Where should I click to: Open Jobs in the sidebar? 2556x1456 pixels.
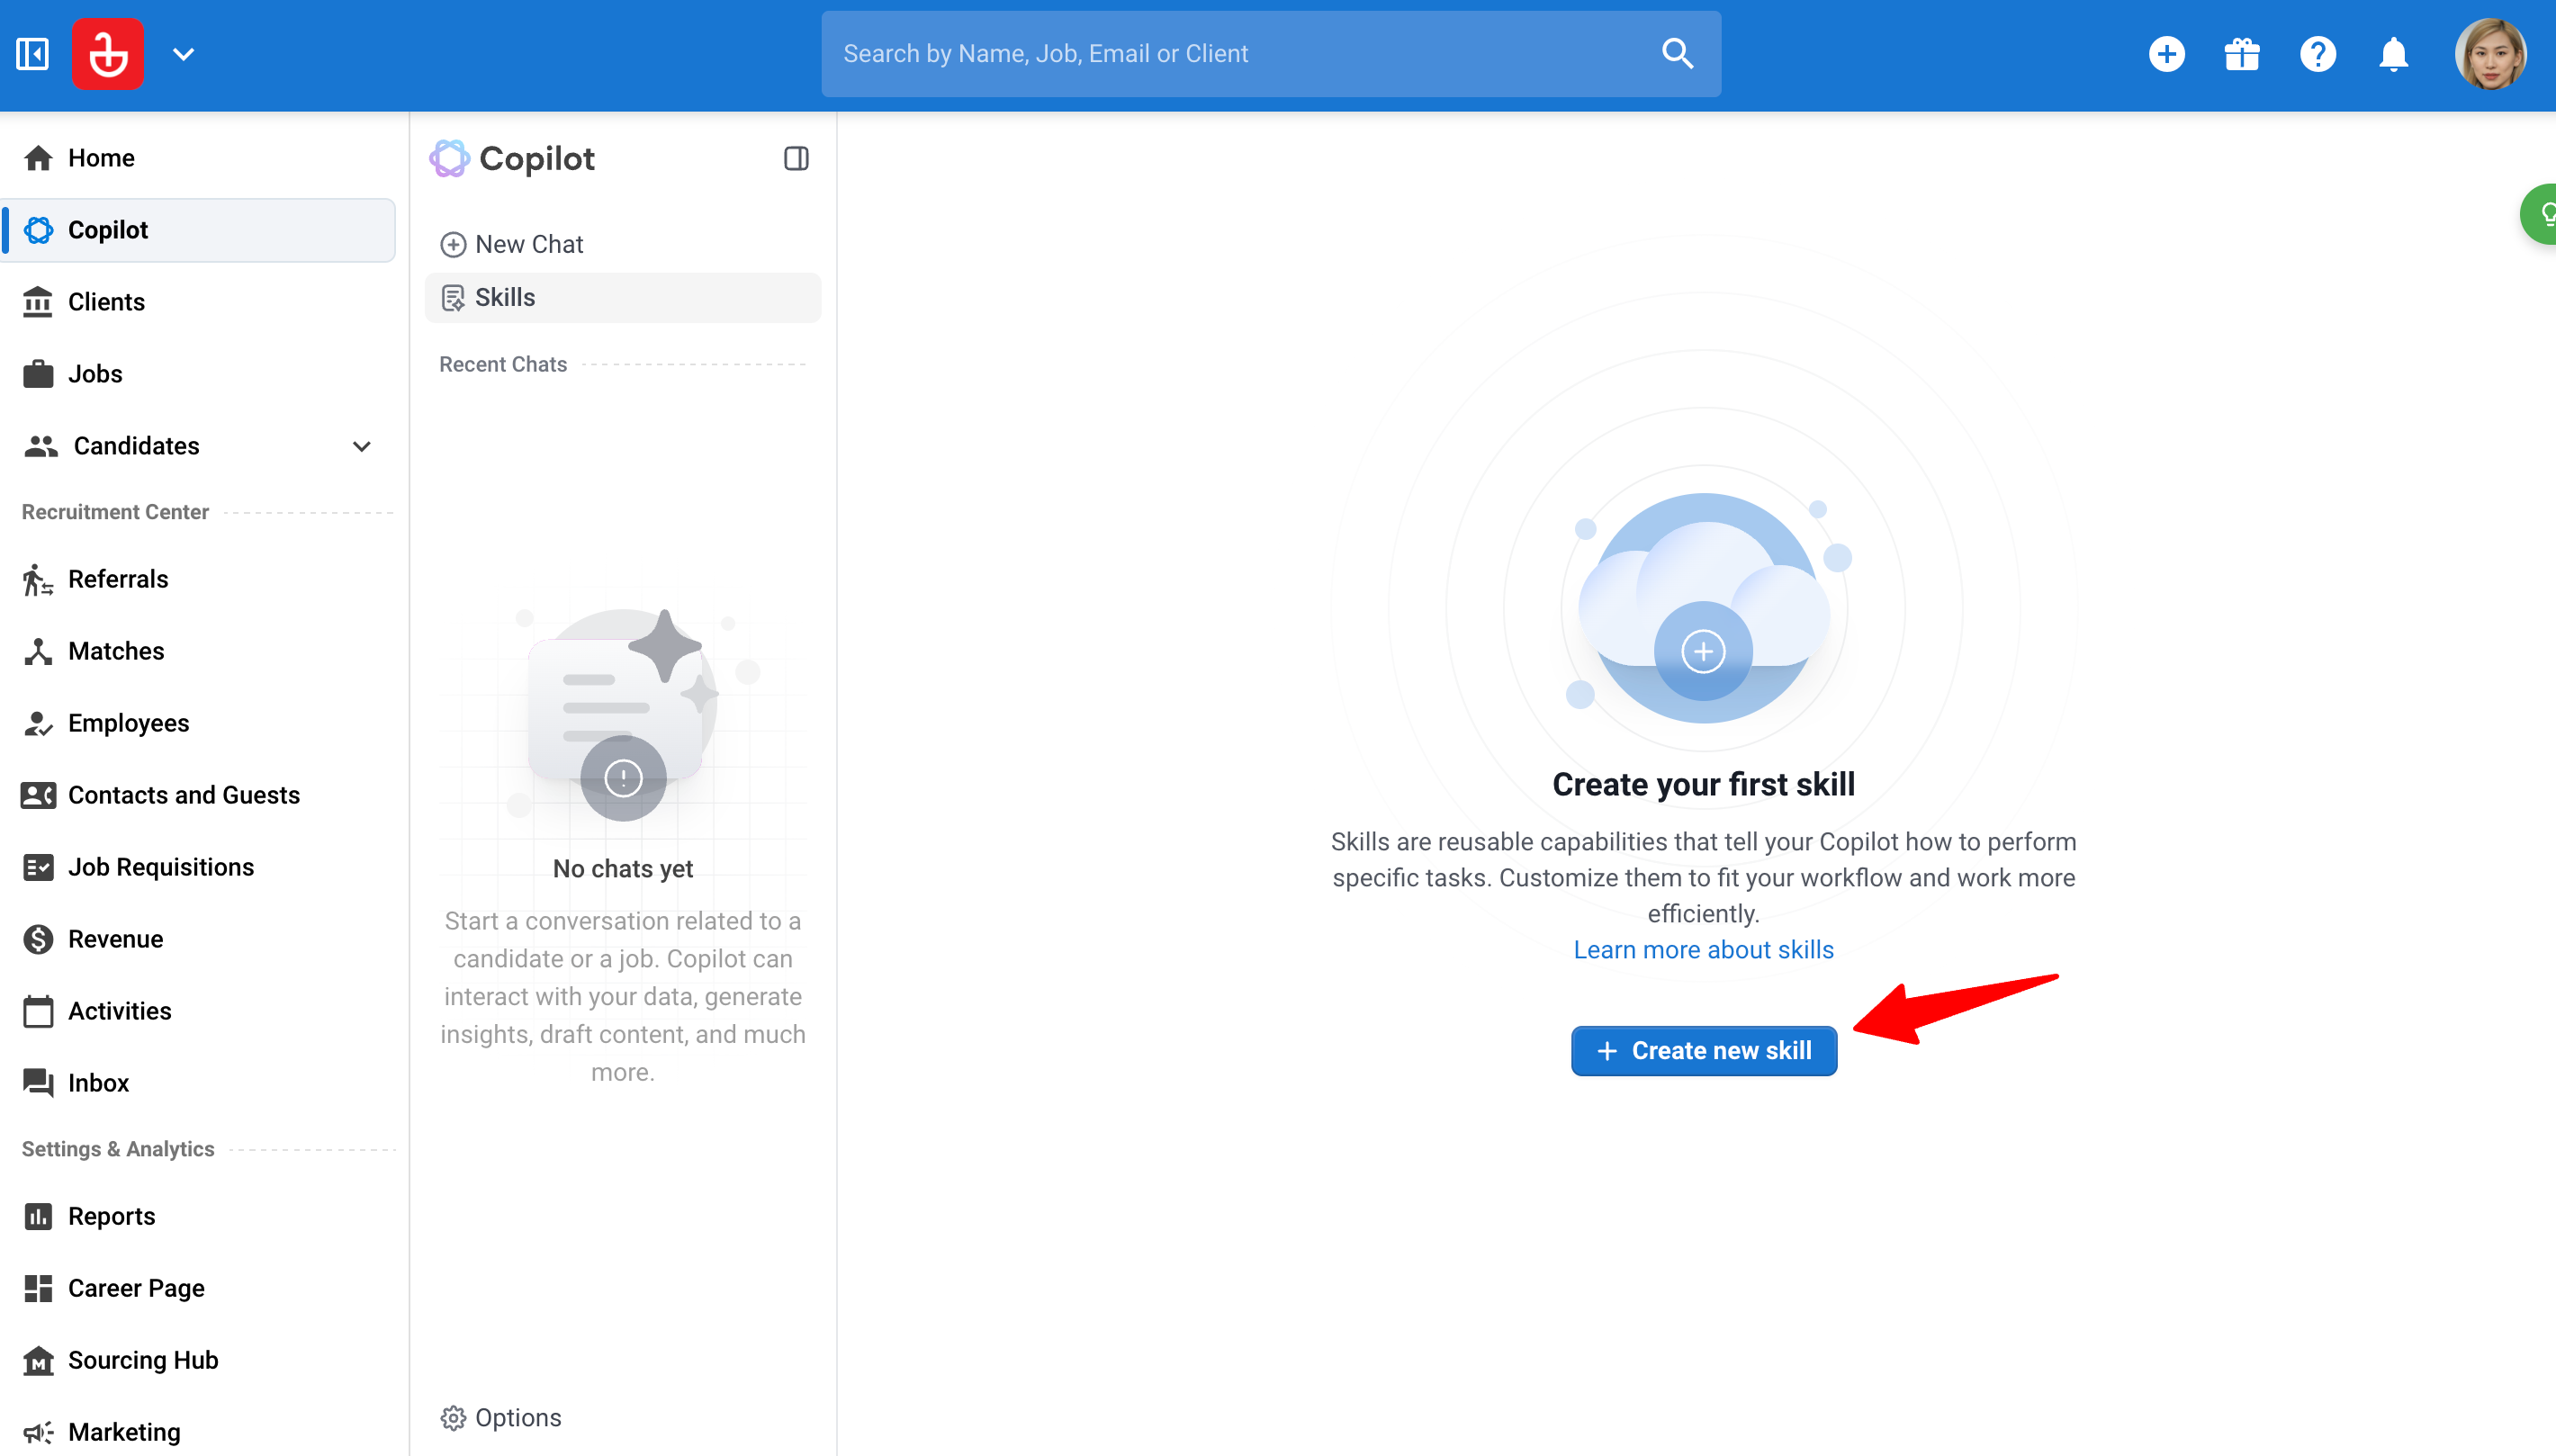point(200,374)
